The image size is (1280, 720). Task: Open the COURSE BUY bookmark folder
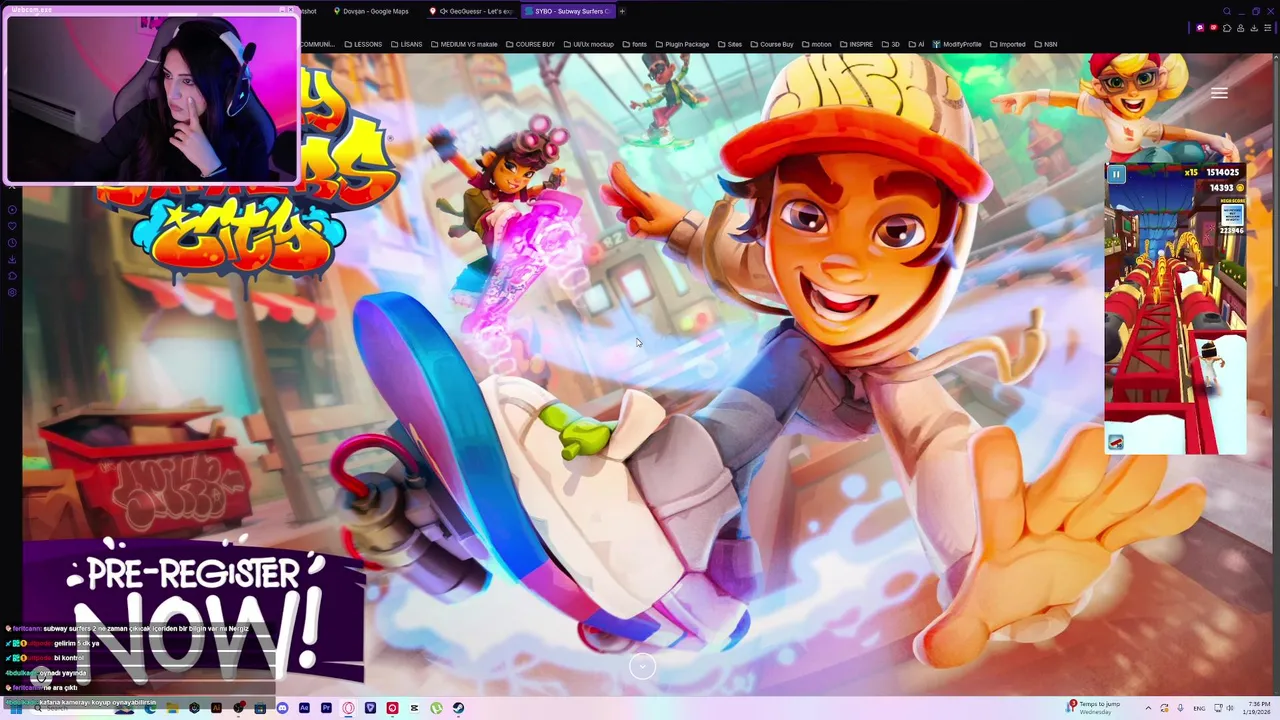530,44
